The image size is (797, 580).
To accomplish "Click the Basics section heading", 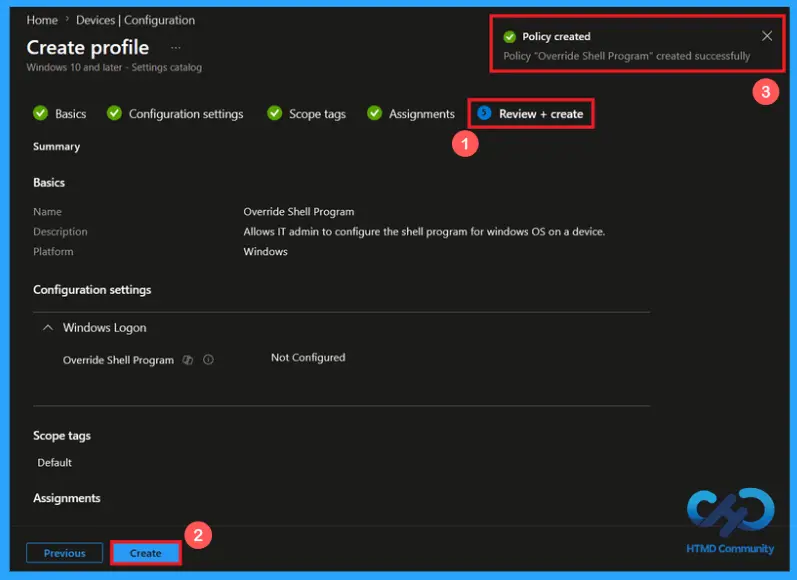I will click(49, 182).
